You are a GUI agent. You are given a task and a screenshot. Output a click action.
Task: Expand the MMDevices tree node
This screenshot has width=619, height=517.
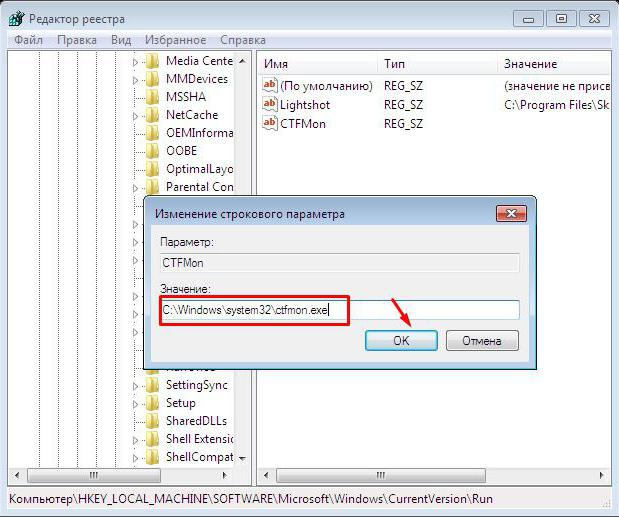tap(135, 80)
